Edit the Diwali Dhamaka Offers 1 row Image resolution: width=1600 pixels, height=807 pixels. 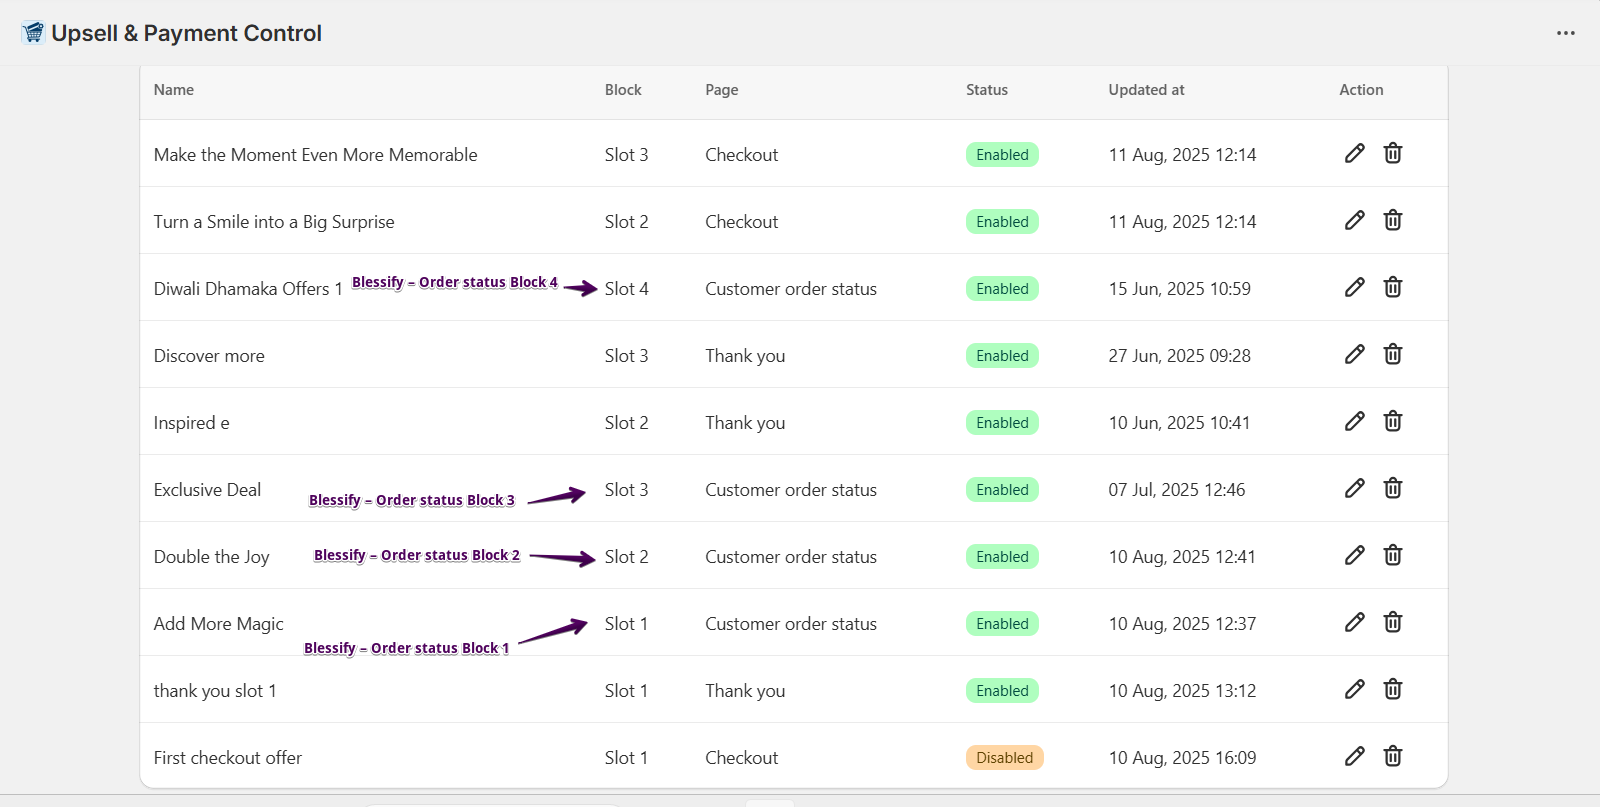1354,287
